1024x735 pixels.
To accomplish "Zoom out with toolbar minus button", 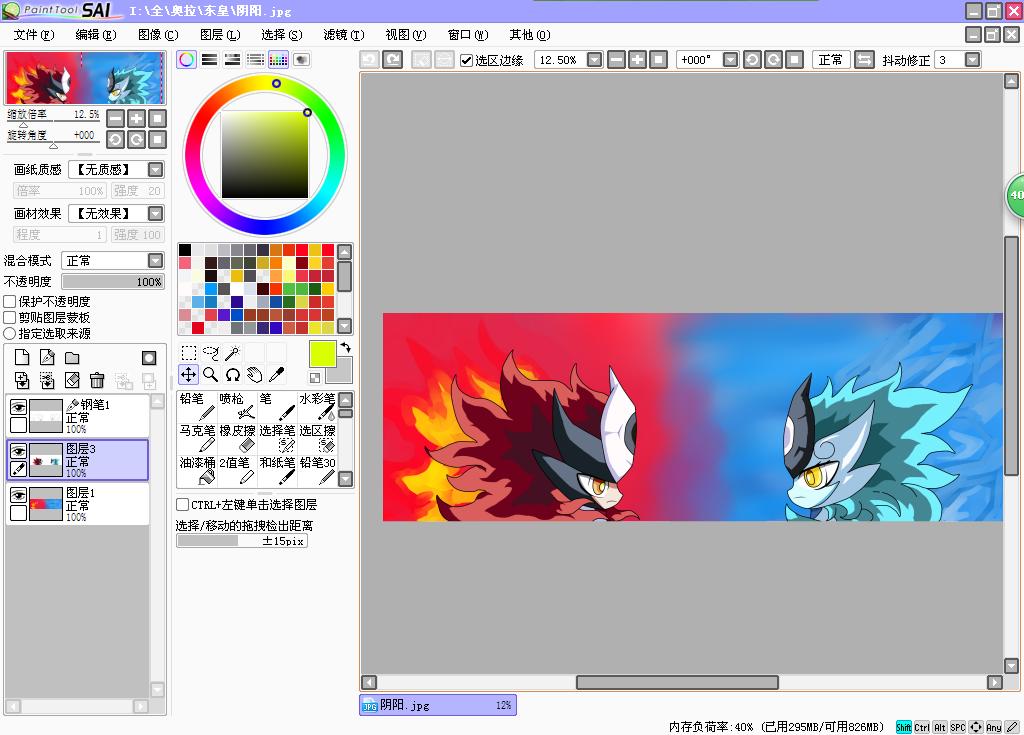I will (x=616, y=60).
